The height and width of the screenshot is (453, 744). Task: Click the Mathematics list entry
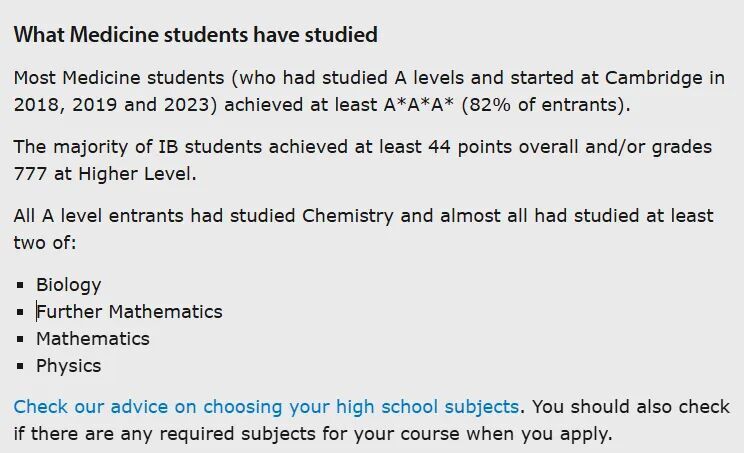tap(92, 339)
